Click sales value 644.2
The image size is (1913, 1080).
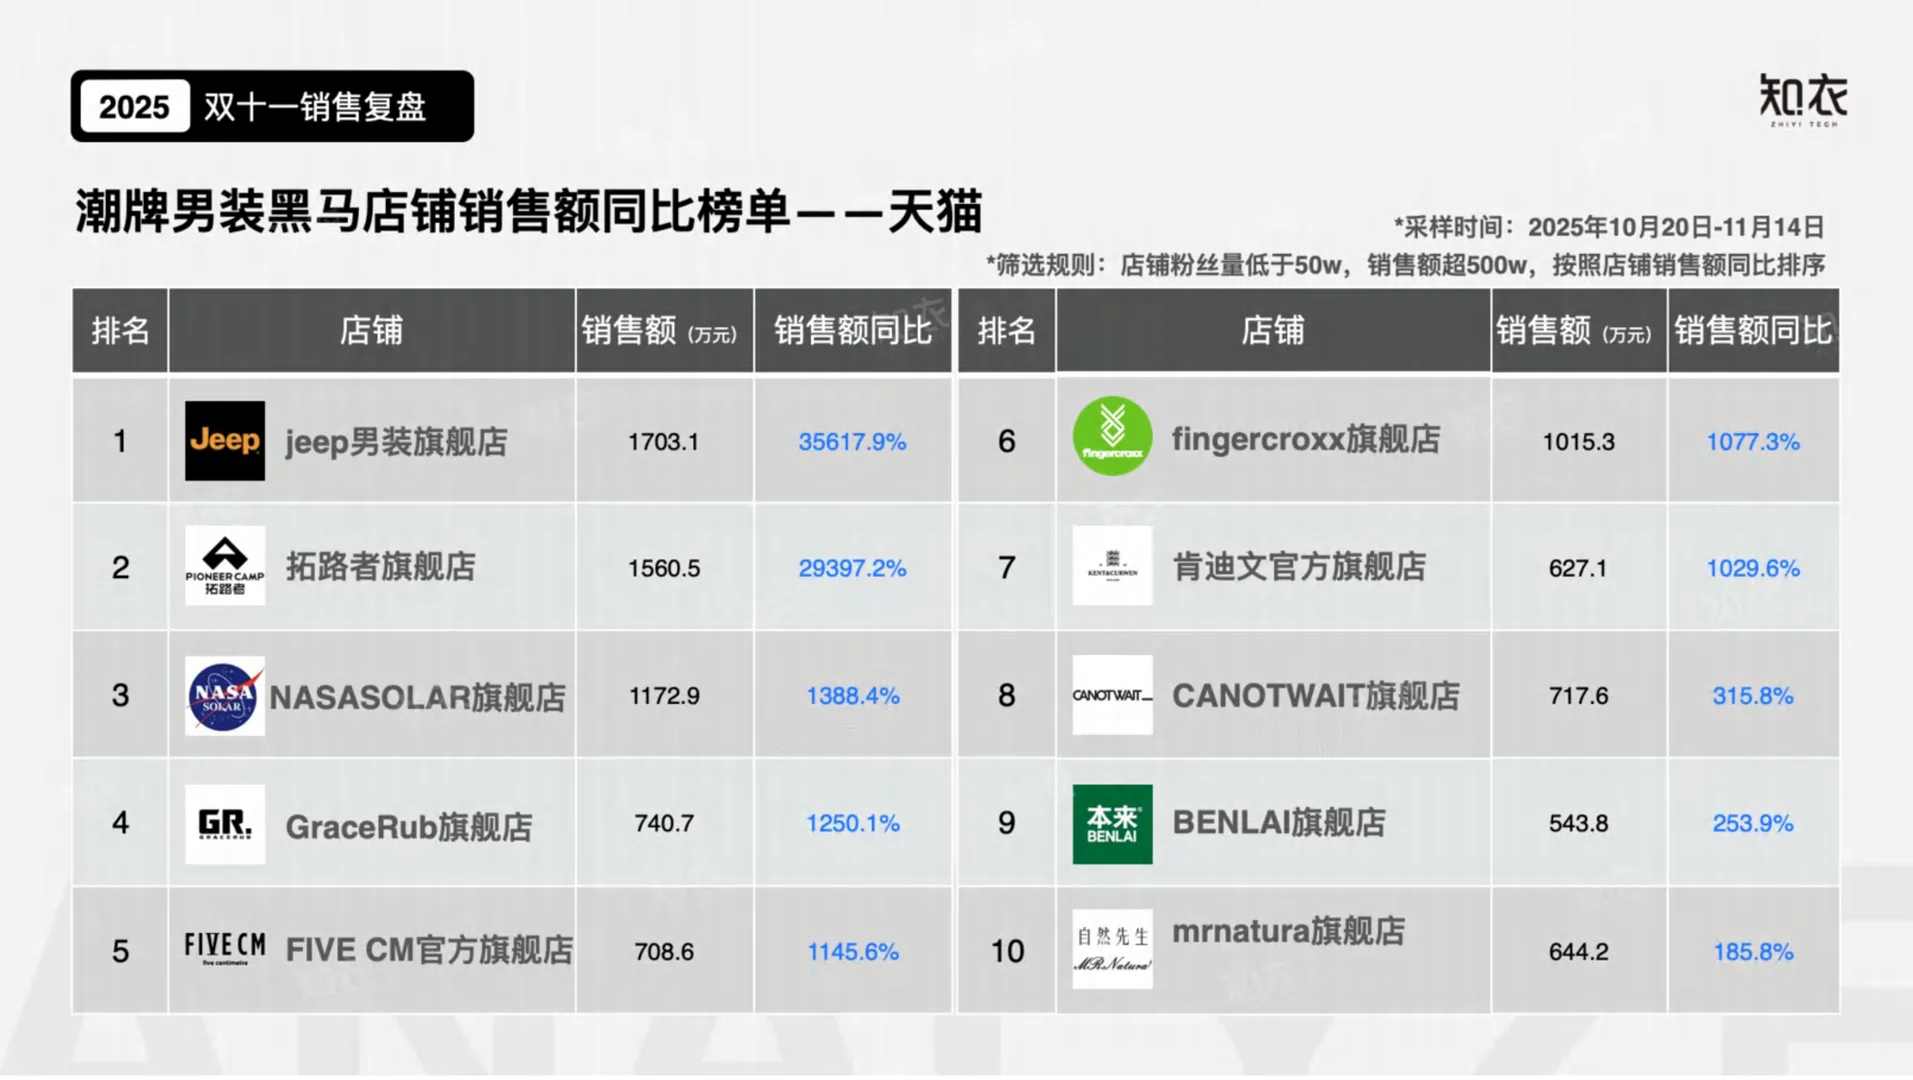coord(1578,951)
